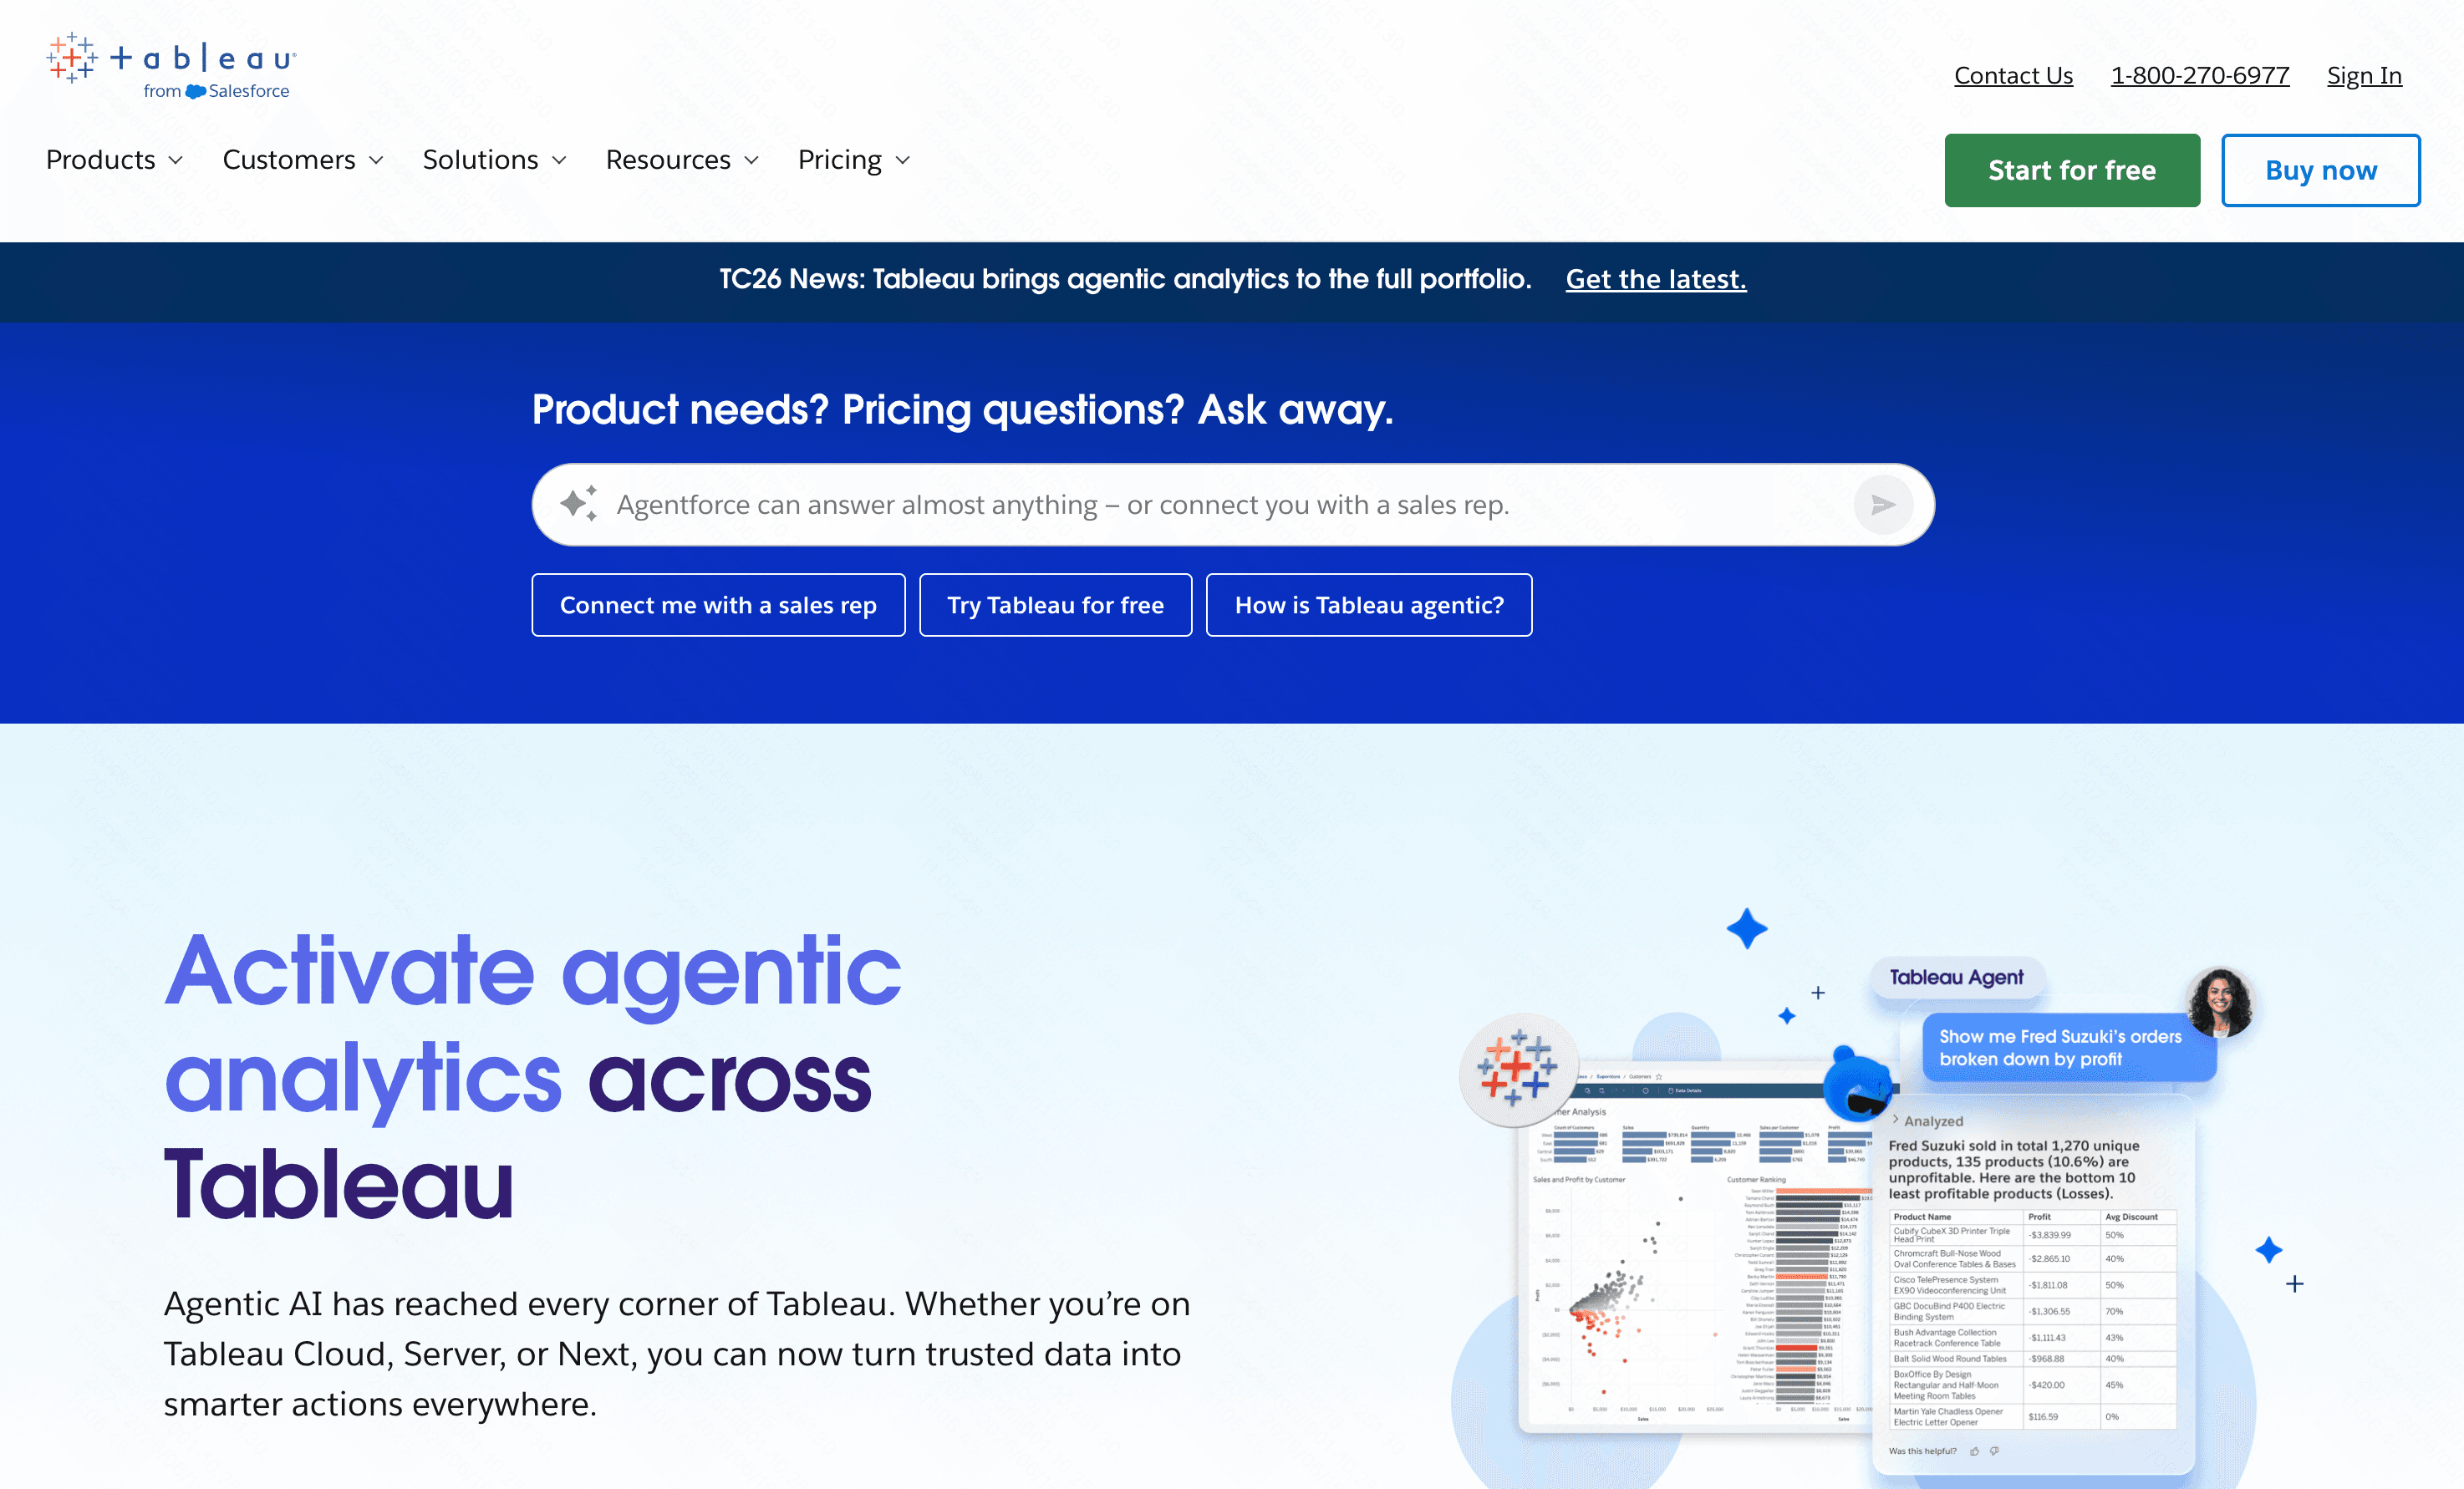Click the blue Astro mascot in hero image
The image size is (2464, 1489).
click(x=1856, y=1083)
